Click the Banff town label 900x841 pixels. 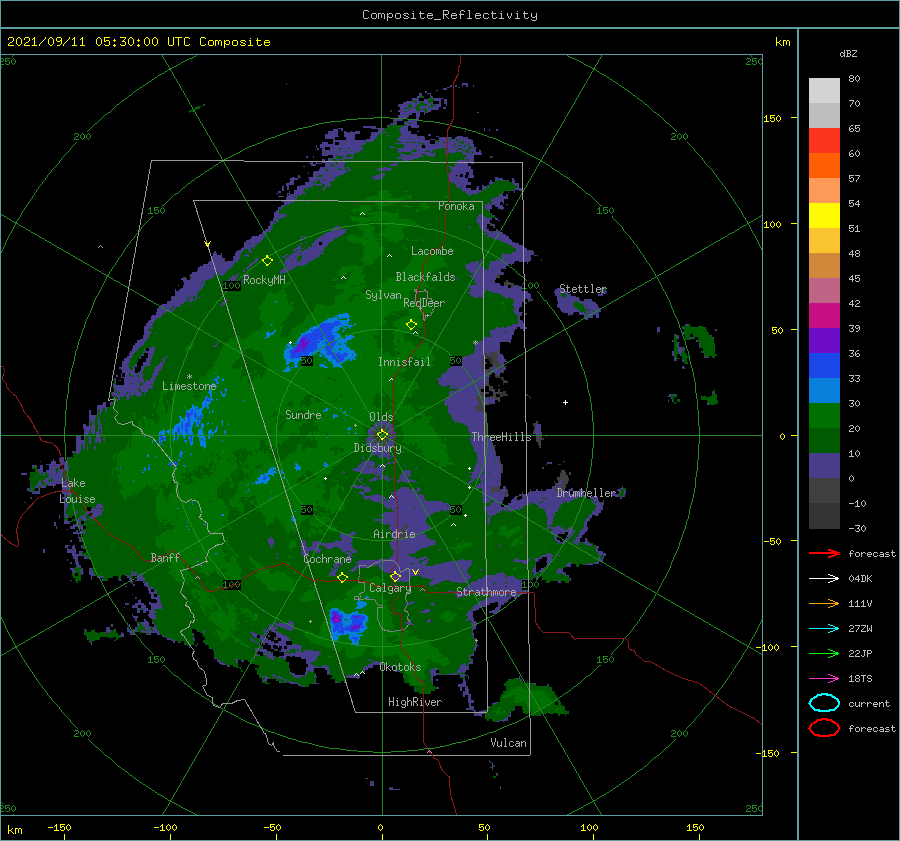165,557
